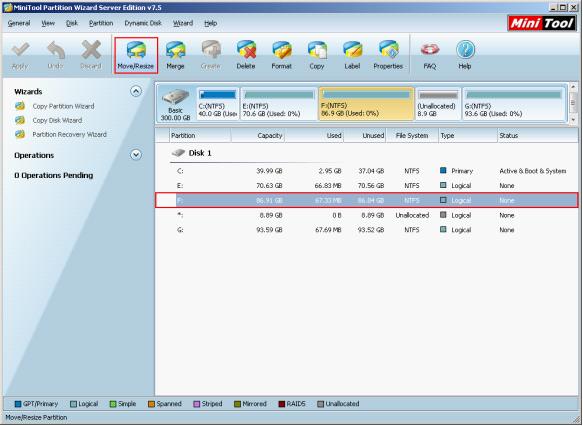Click the Partition Recovery Wizard icon
Viewport: 583px width, 426px height.
tap(20, 134)
